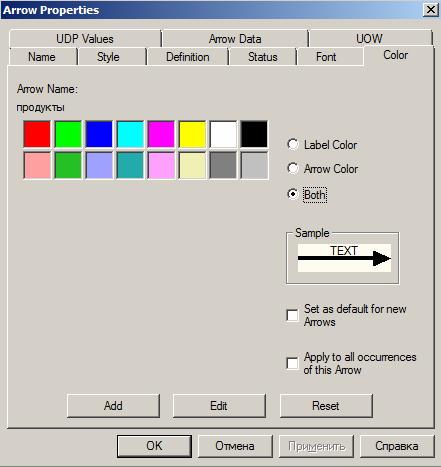Viewport: 441px width, 467px height.
Task: Pick the black color swatch
Action: tap(254, 134)
